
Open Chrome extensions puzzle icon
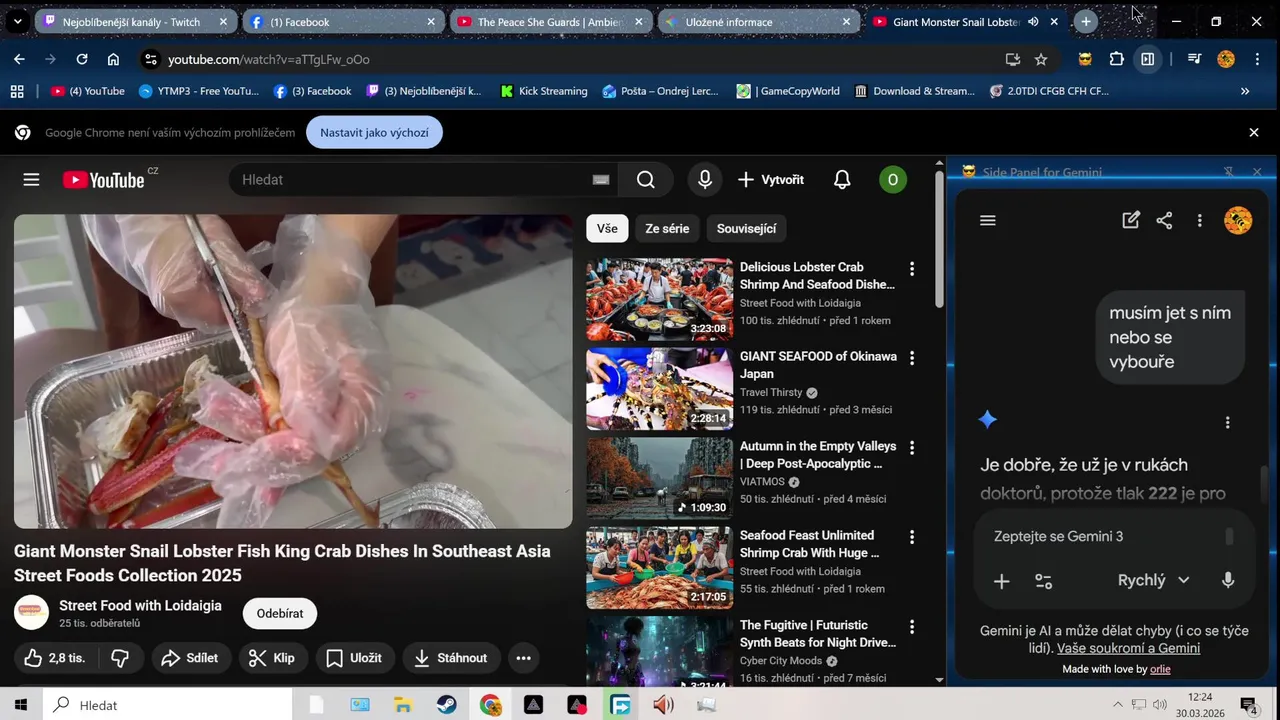pos(1117,60)
